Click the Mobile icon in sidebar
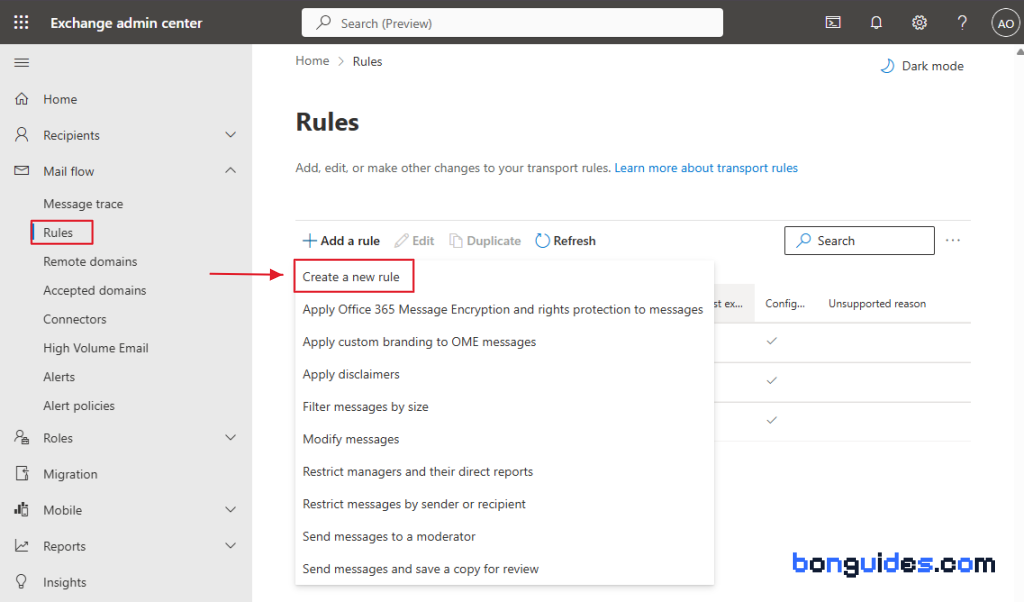Screen dimensions: 1024x602 click(22, 509)
